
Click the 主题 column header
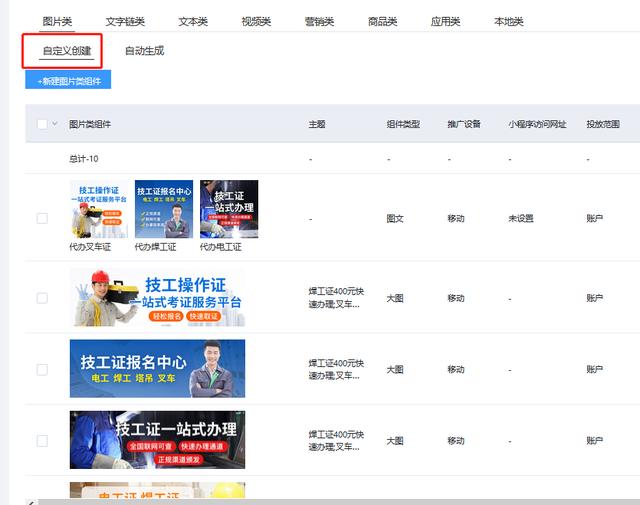click(x=317, y=124)
